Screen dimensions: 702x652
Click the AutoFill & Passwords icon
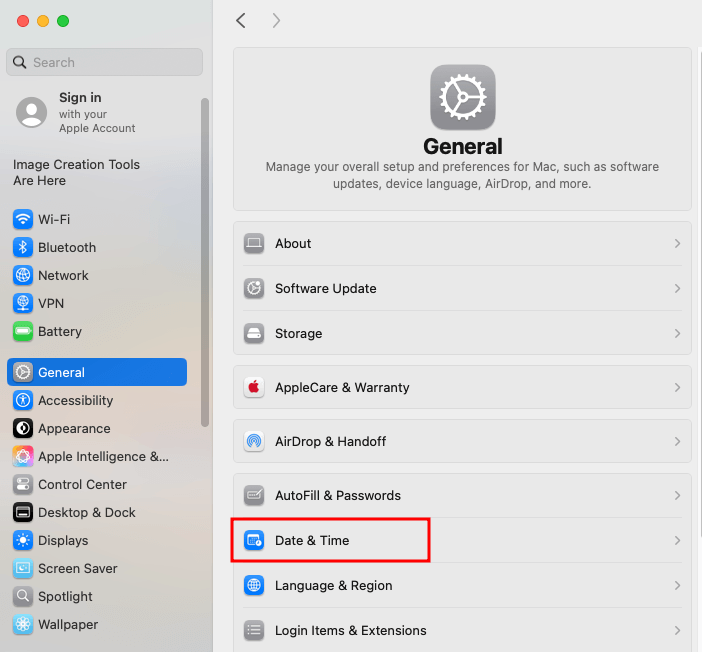pyautogui.click(x=254, y=495)
